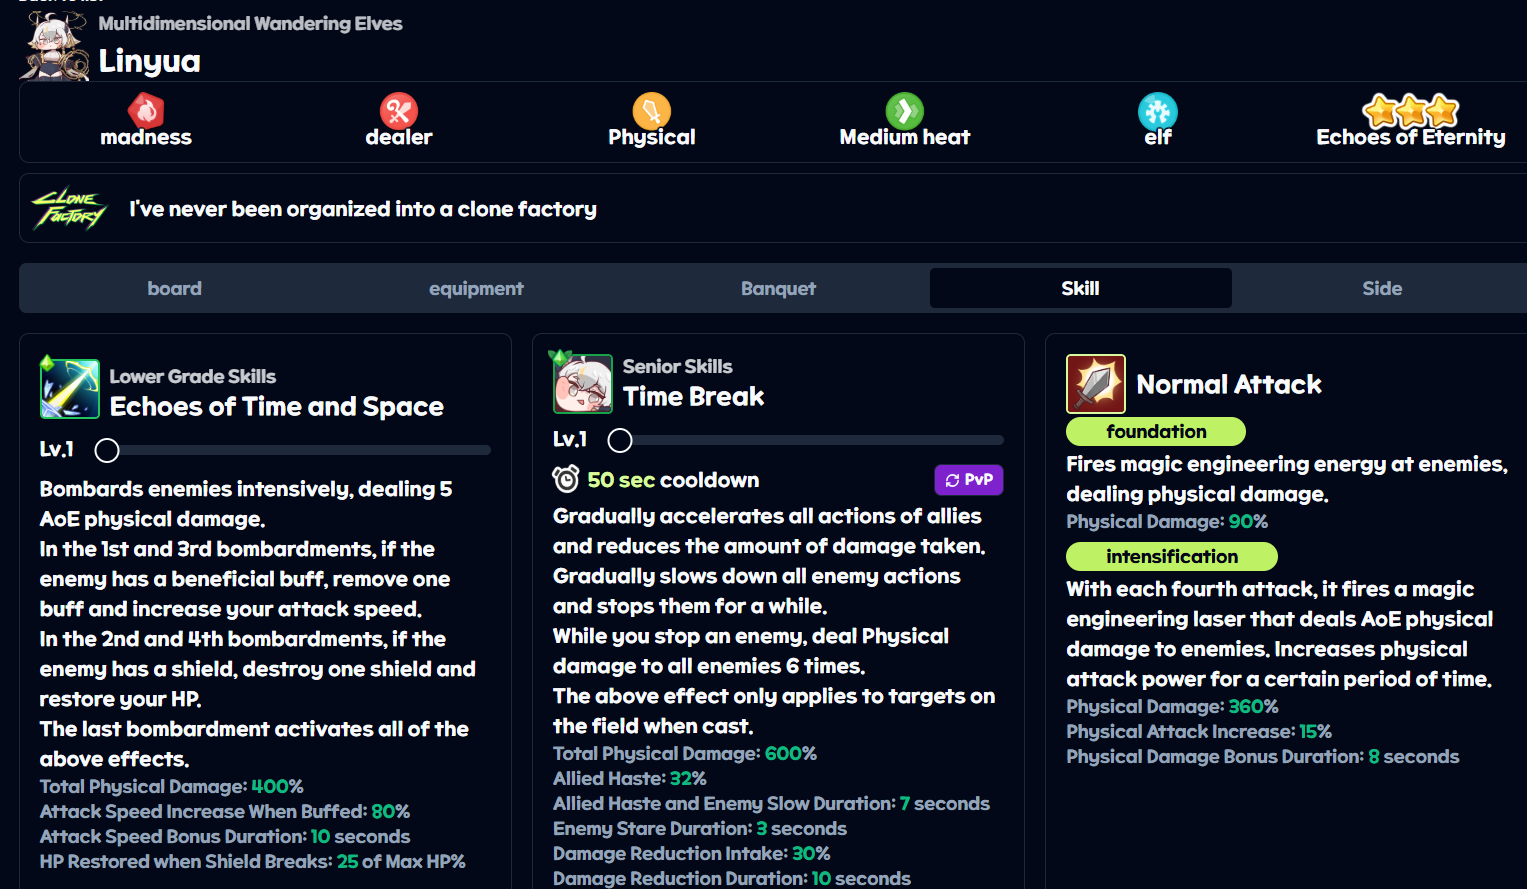Click the Clone Factory logo
This screenshot has width=1527, height=889.
tap(69, 209)
